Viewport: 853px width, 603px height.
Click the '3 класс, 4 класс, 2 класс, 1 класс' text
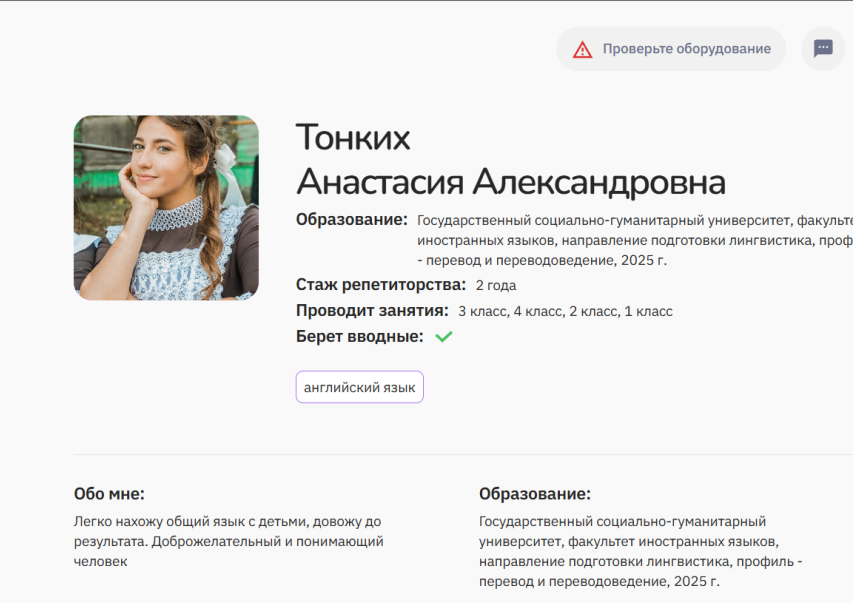(565, 311)
